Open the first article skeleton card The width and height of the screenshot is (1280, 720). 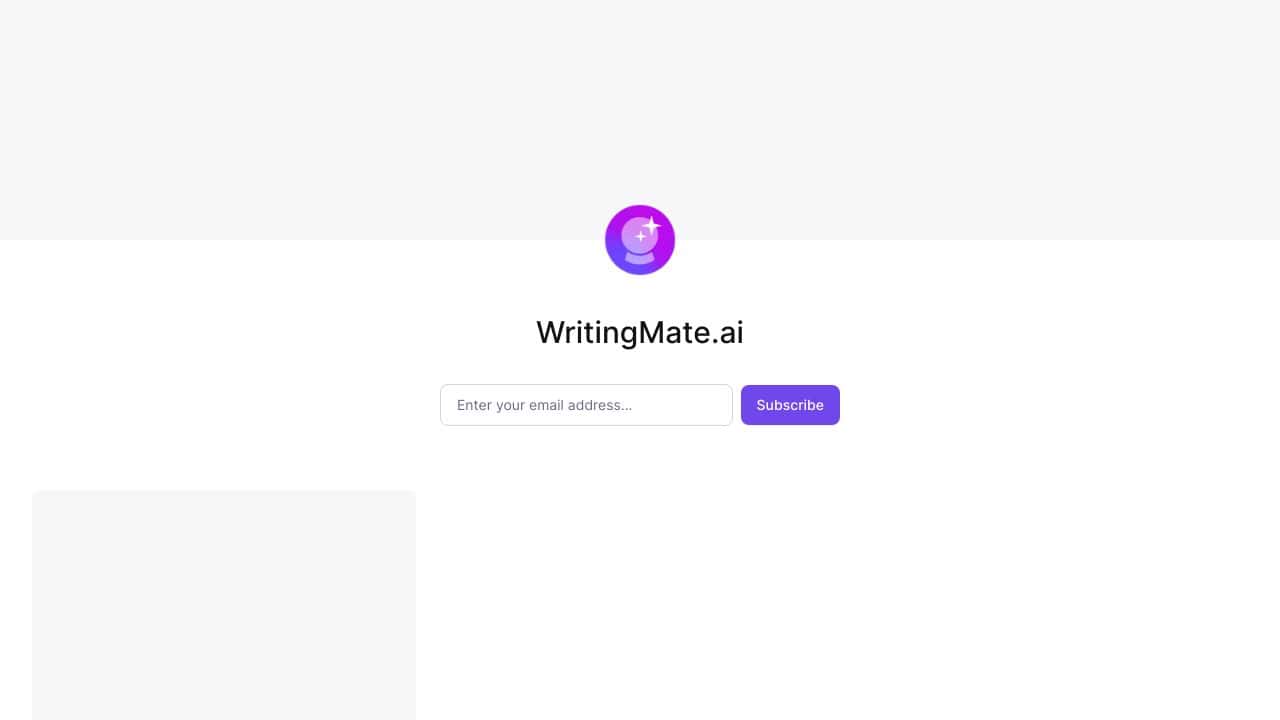point(224,605)
